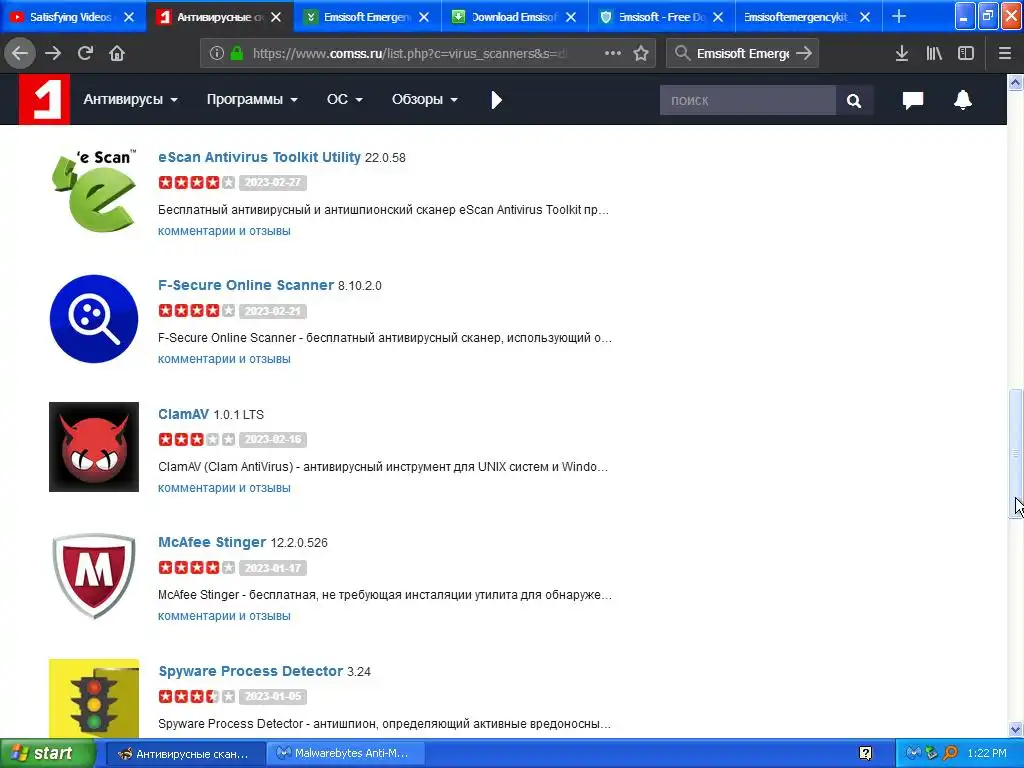Toggle the sidebar view icon
1024x768 pixels.
click(966, 54)
